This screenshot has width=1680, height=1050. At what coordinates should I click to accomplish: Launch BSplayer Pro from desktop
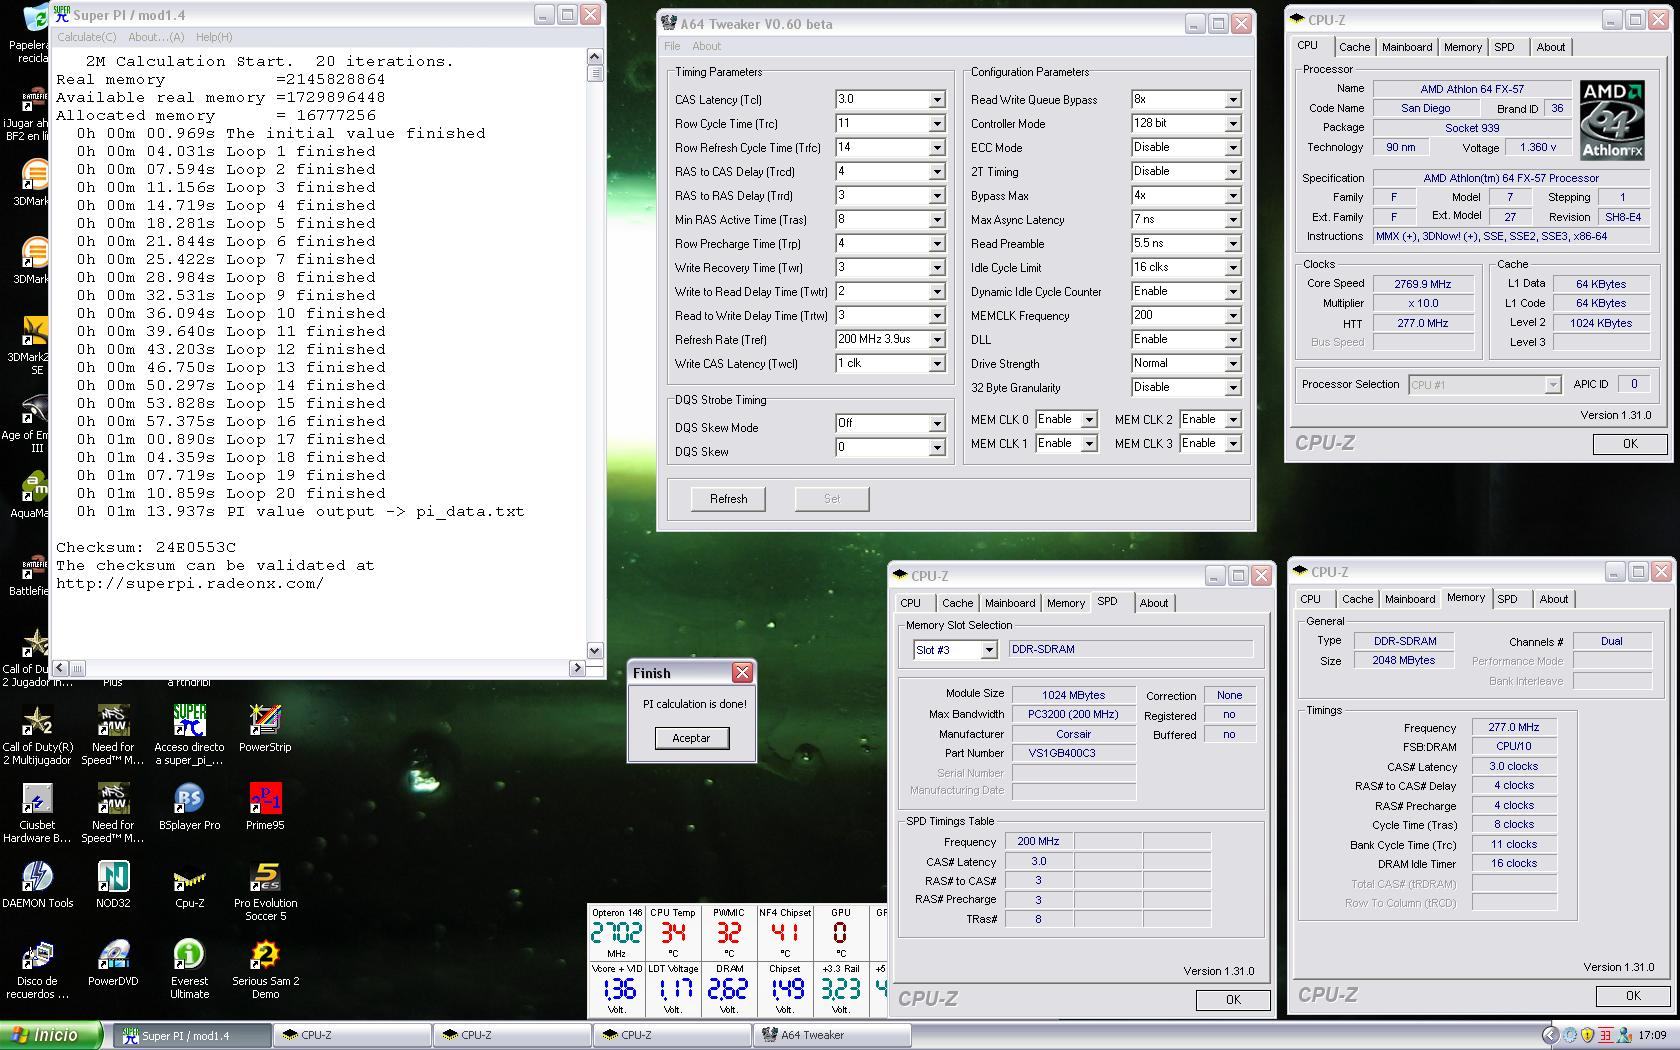[x=189, y=800]
